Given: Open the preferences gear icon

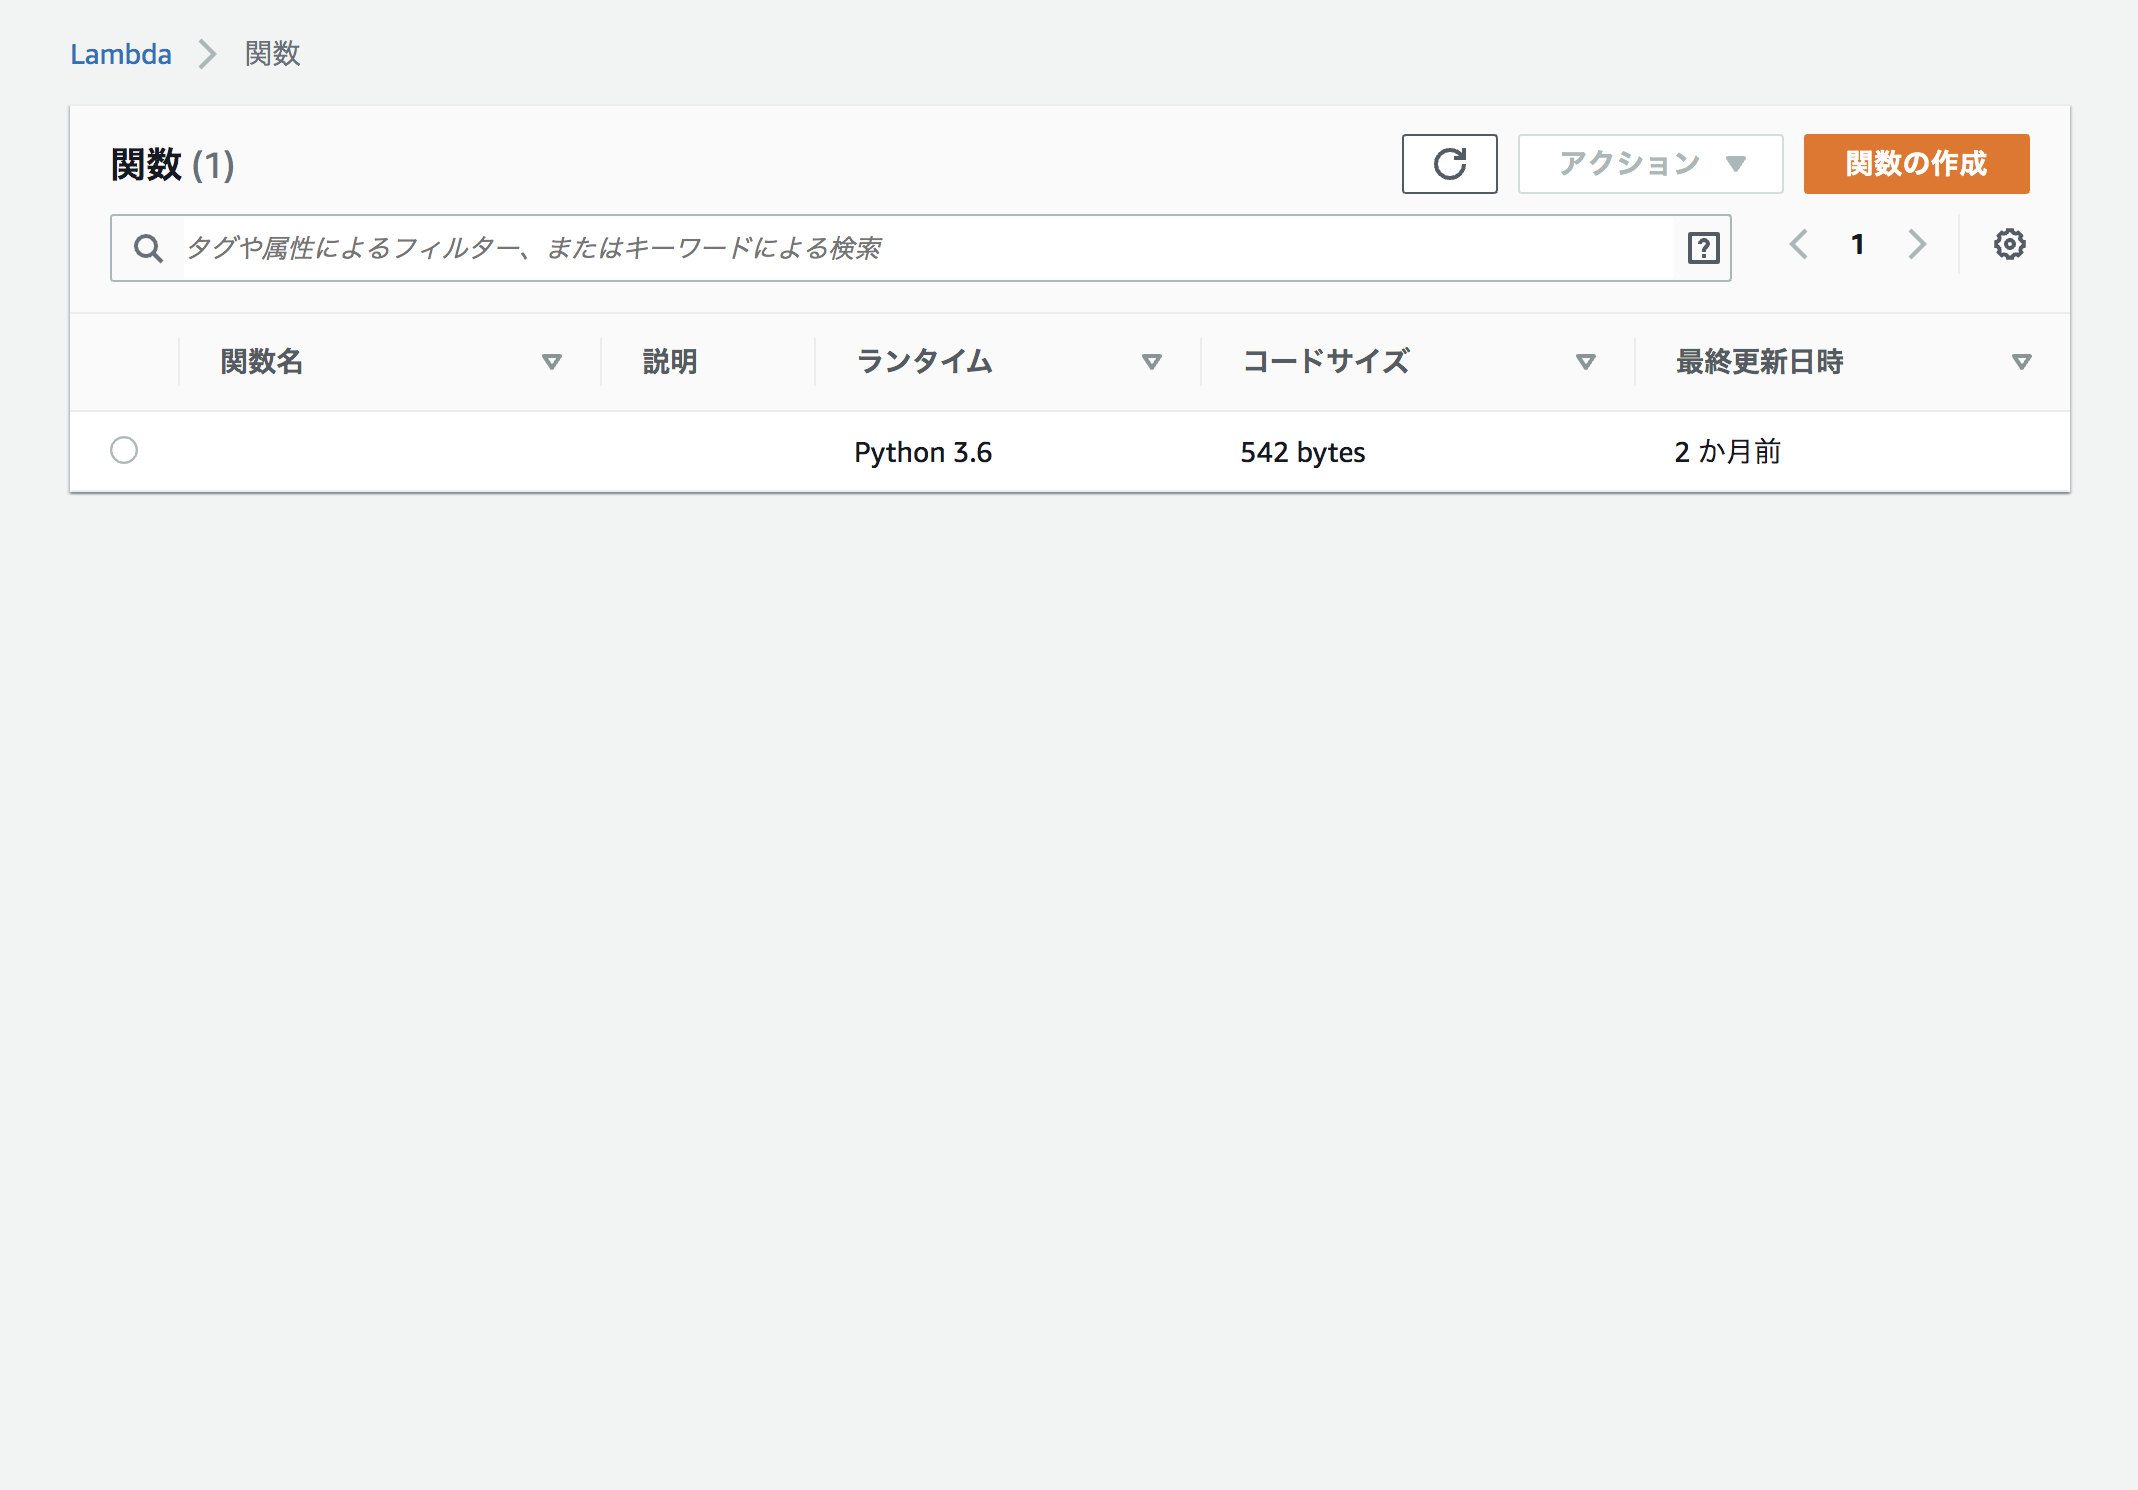Looking at the screenshot, I should click(2008, 243).
